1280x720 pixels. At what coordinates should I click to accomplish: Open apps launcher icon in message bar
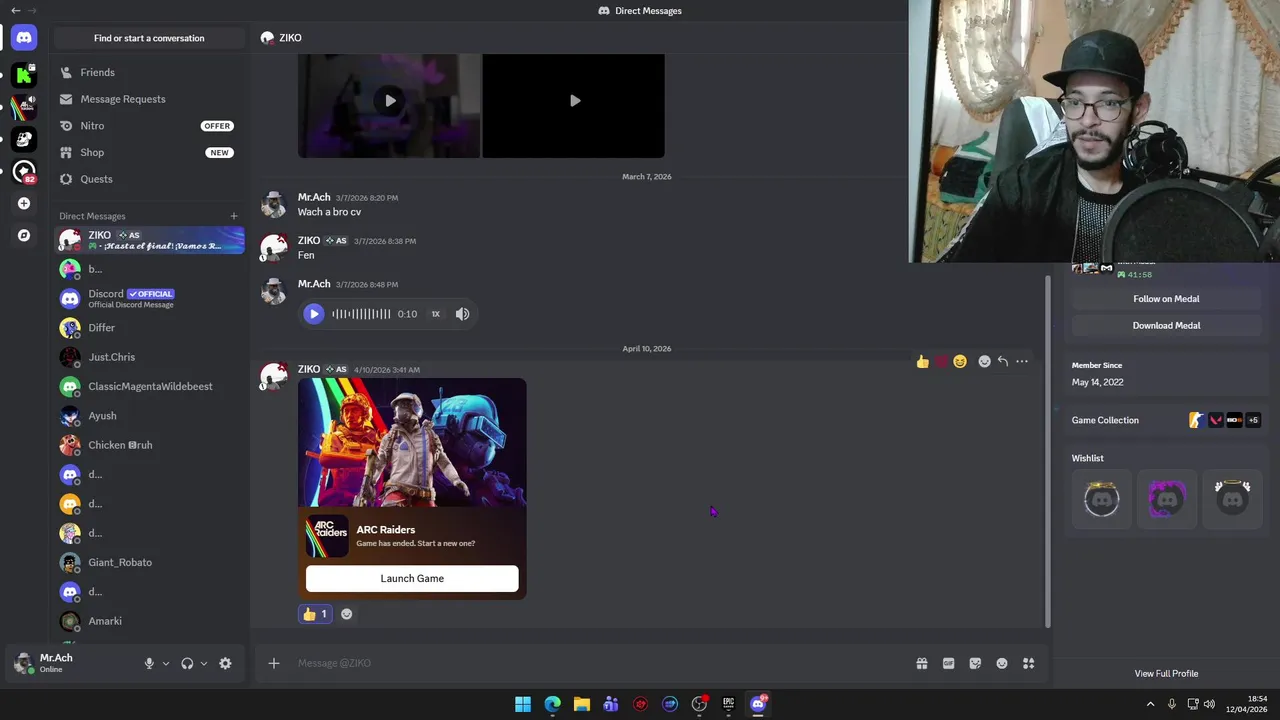(x=1028, y=663)
